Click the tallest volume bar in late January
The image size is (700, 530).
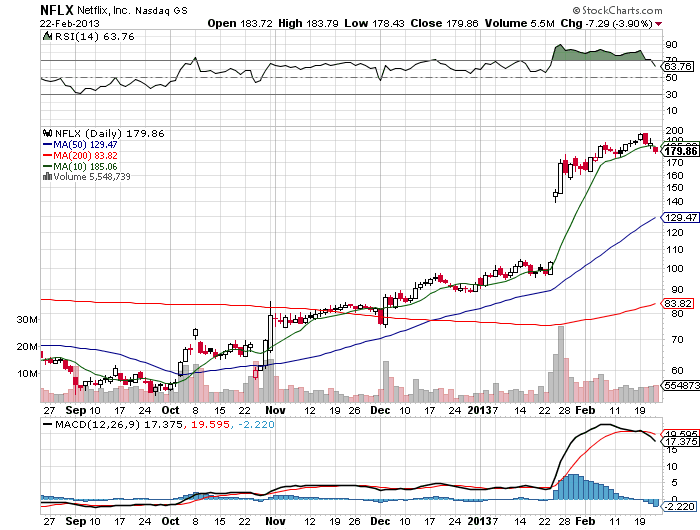tap(561, 364)
